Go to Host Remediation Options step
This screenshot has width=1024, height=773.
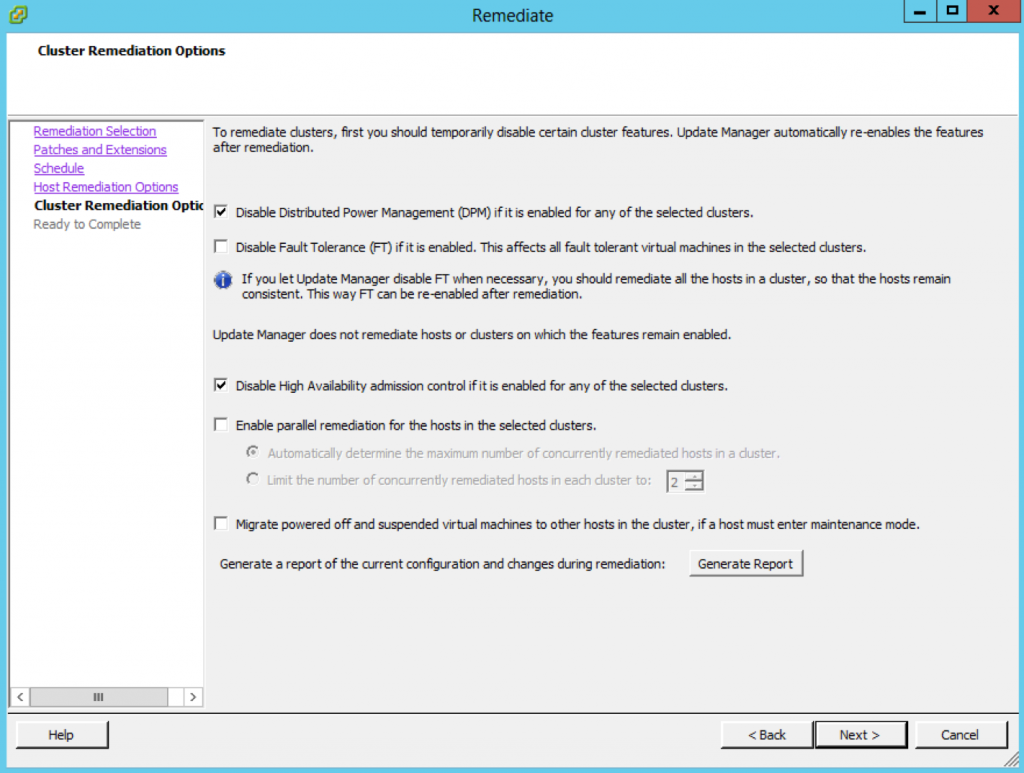(x=106, y=187)
